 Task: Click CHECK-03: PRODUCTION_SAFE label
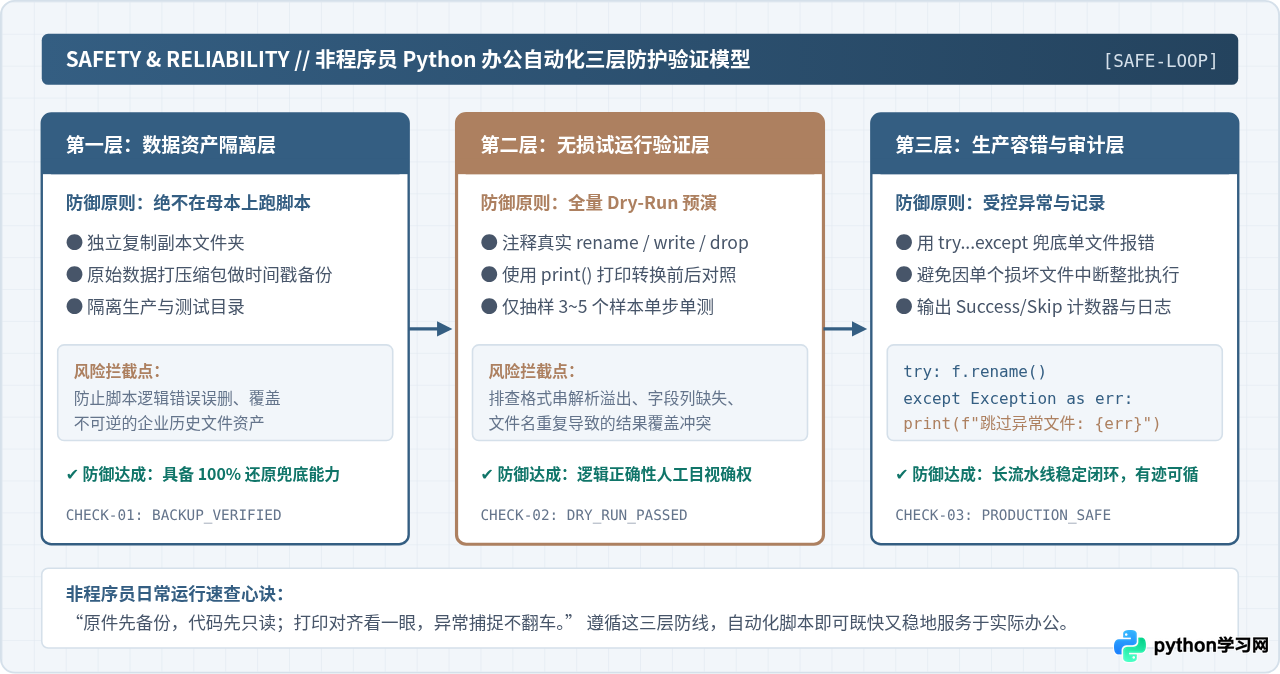click(x=1003, y=515)
